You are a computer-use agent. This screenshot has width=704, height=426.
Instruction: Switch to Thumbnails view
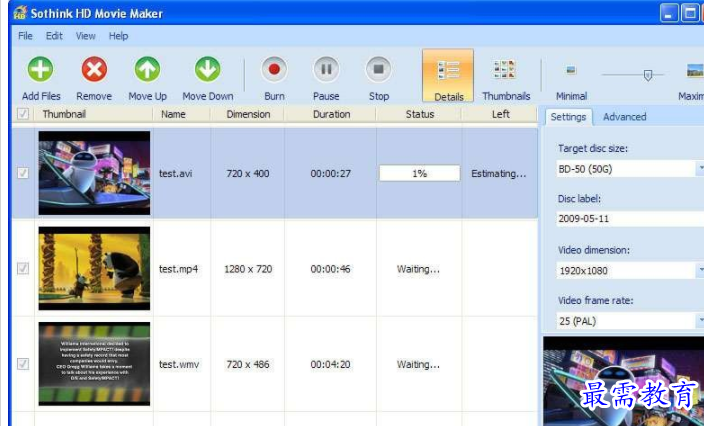506,70
